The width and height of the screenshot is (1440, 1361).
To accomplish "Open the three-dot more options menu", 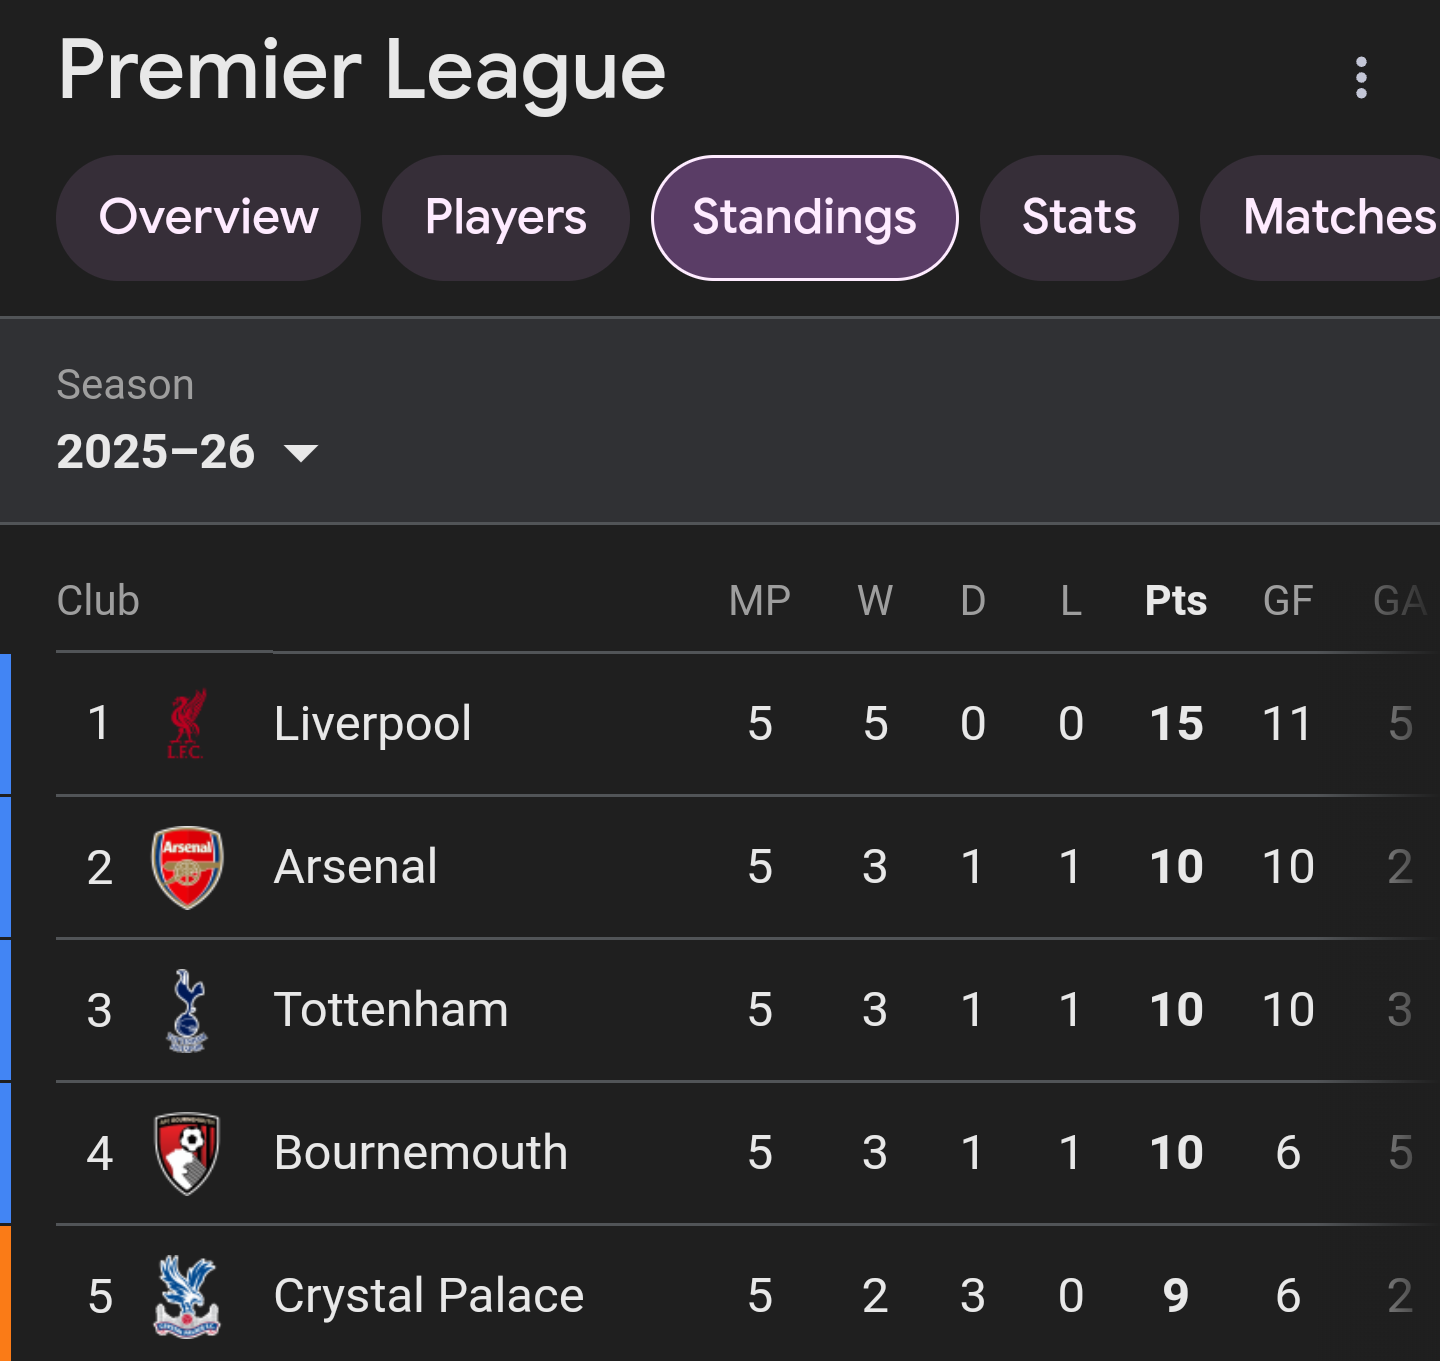I will pyautogui.click(x=1360, y=77).
